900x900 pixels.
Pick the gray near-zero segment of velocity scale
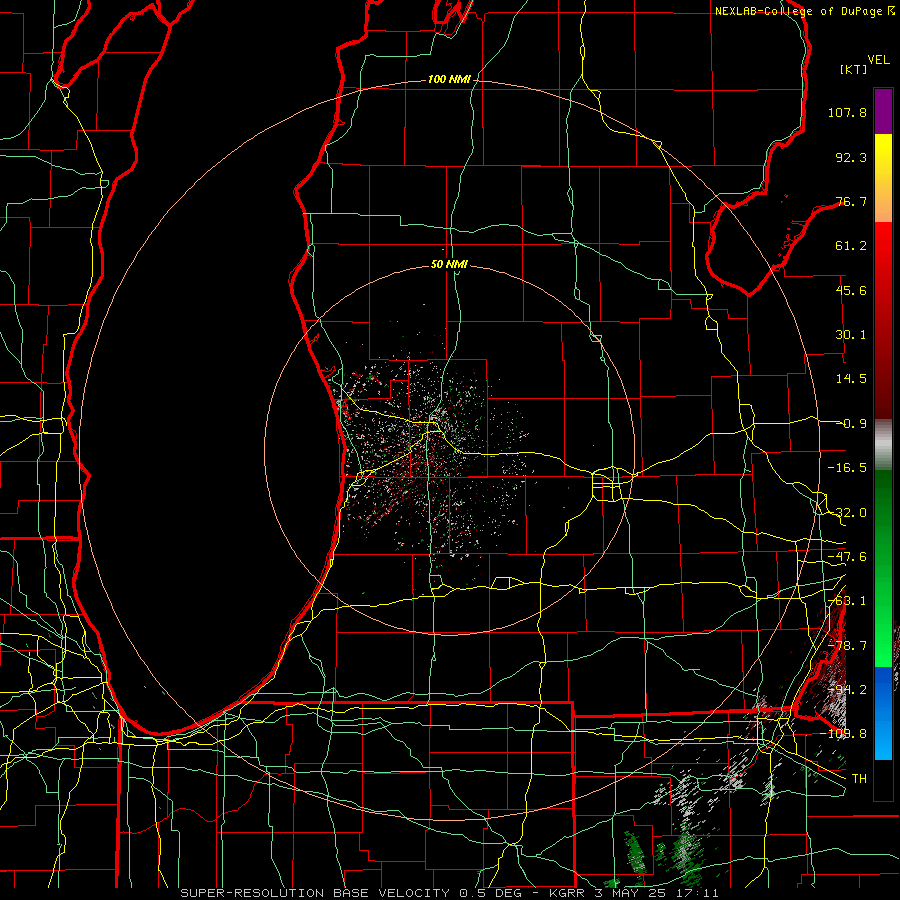[883, 445]
